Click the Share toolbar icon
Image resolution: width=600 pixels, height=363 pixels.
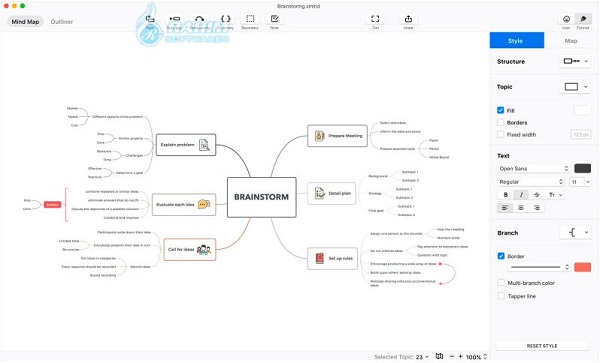click(408, 19)
